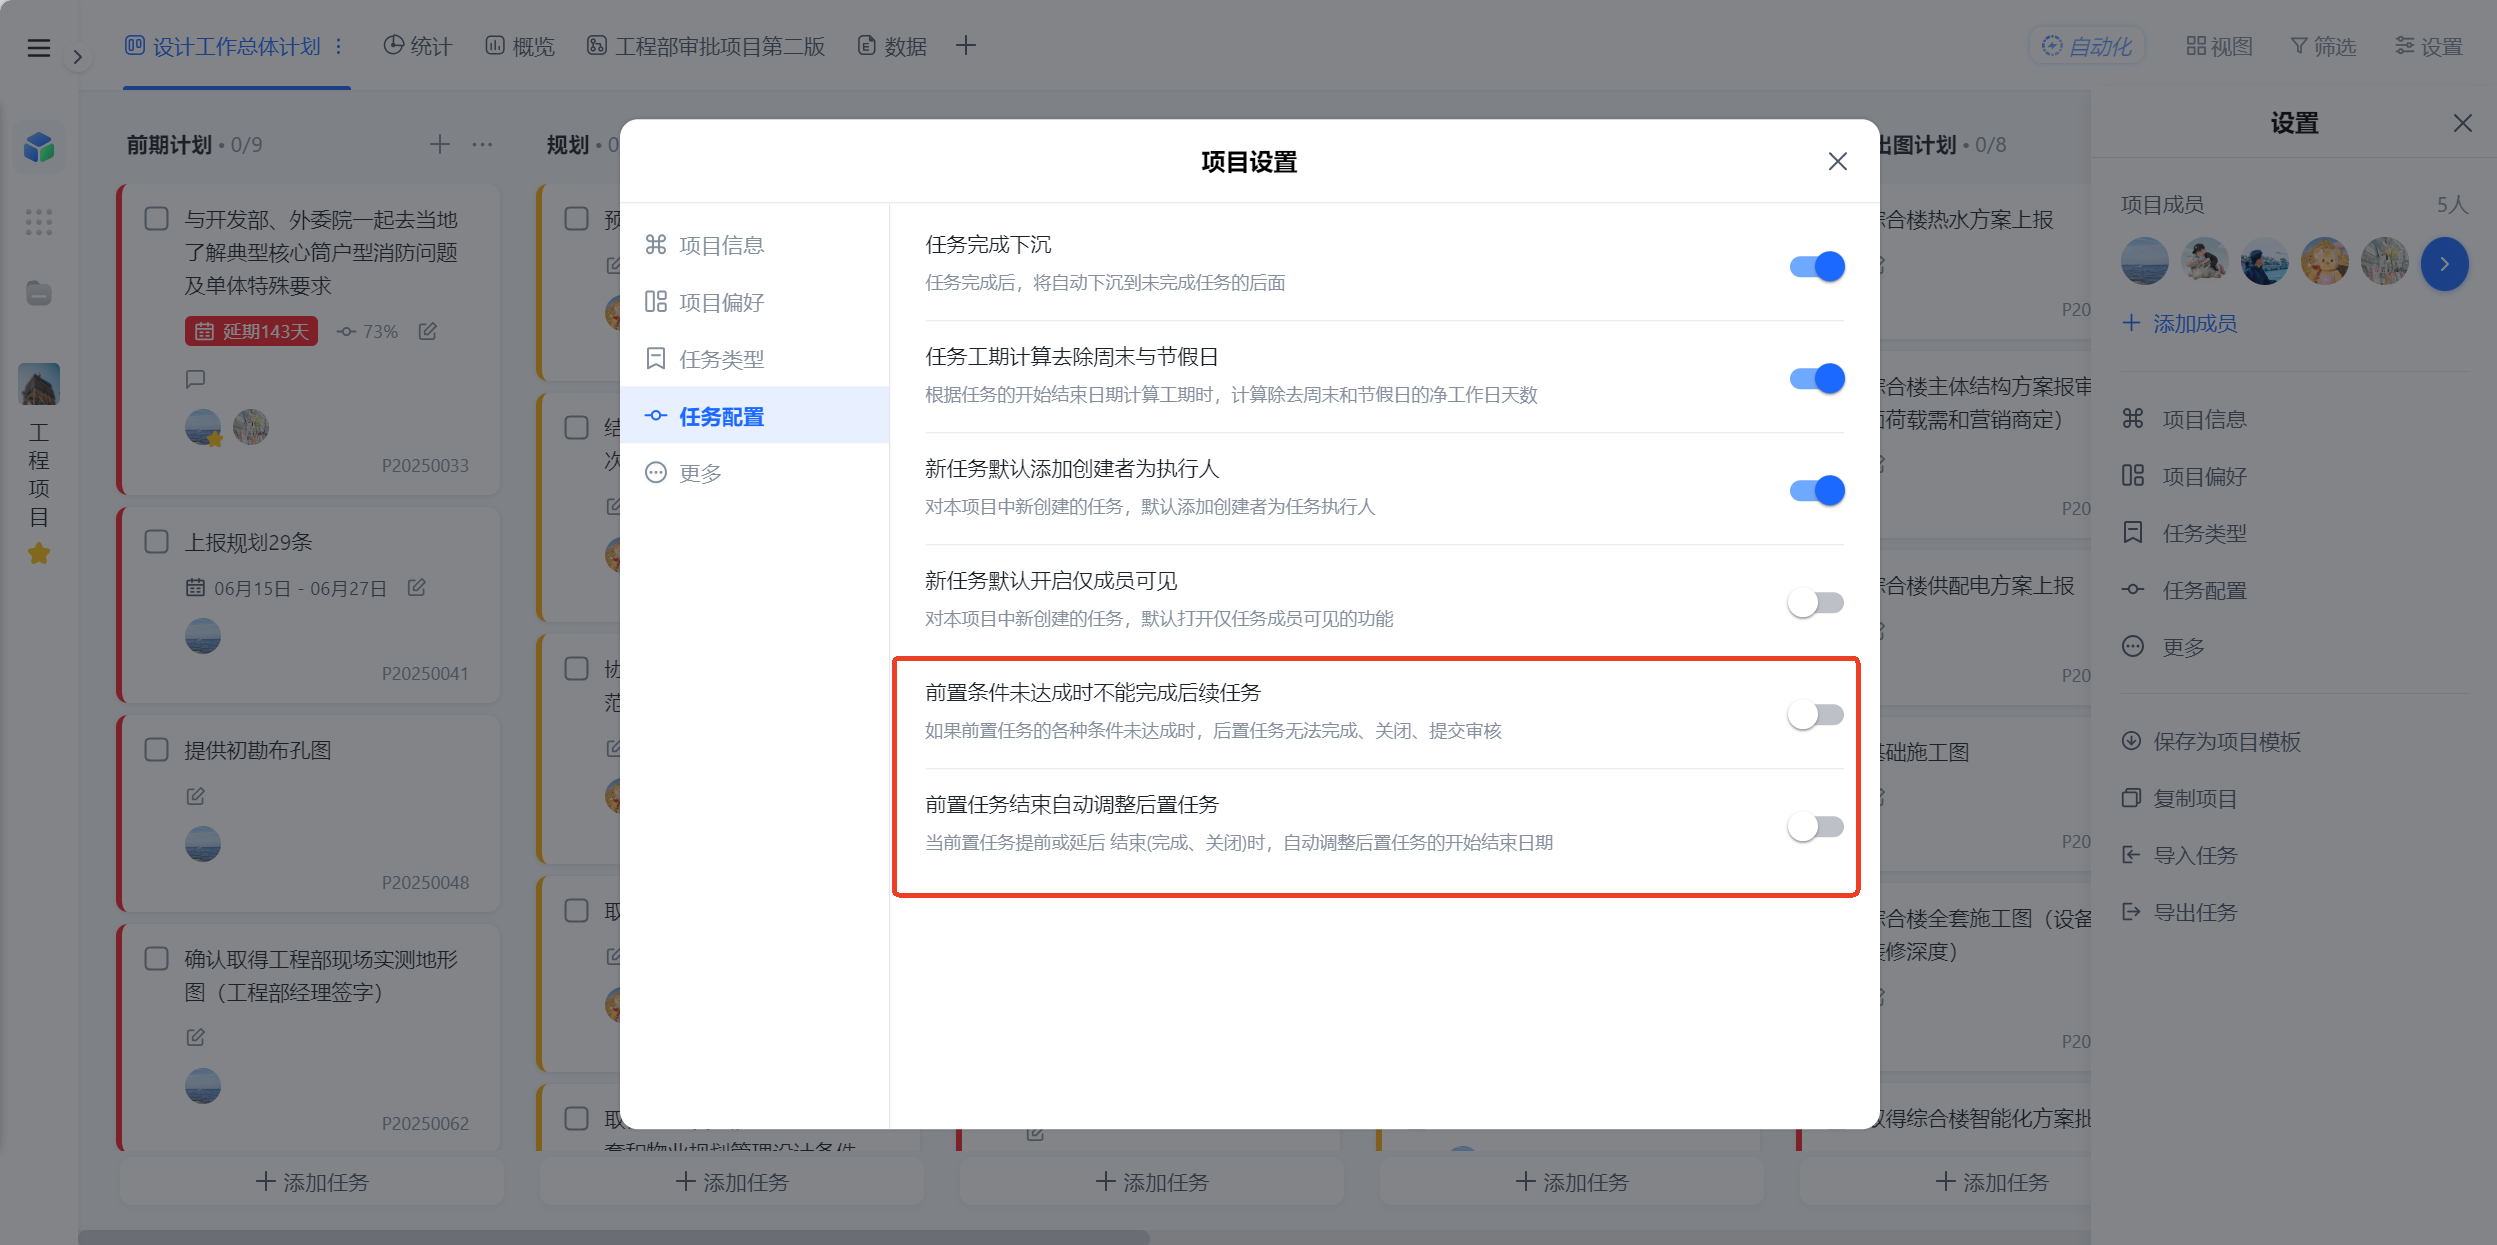Open the 自动化 button
This screenshot has width=2497, height=1245.
click(2087, 46)
